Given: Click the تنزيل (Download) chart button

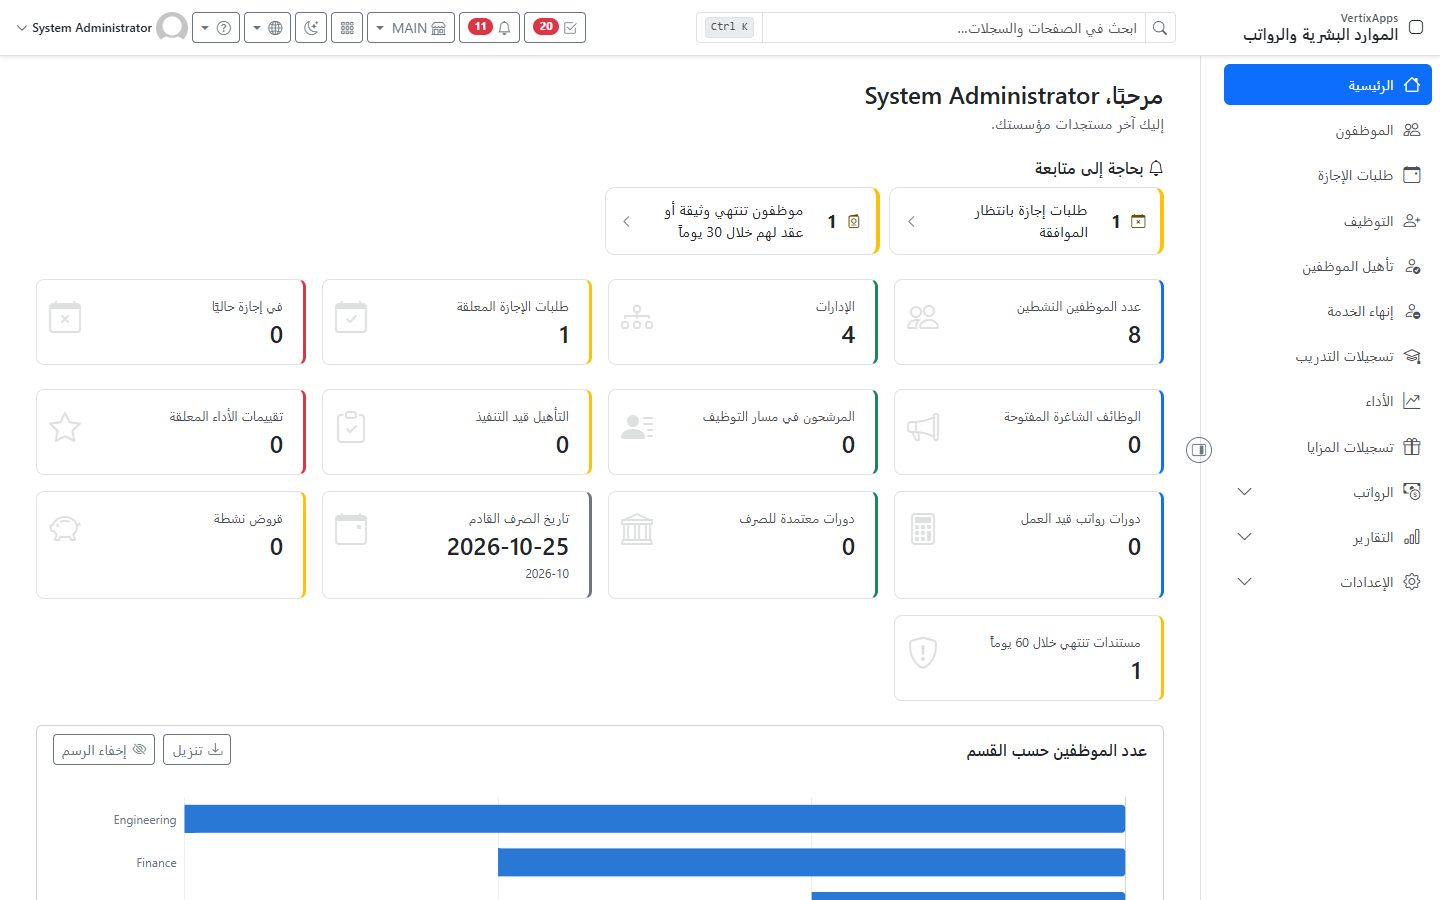Looking at the screenshot, I should click(197, 750).
